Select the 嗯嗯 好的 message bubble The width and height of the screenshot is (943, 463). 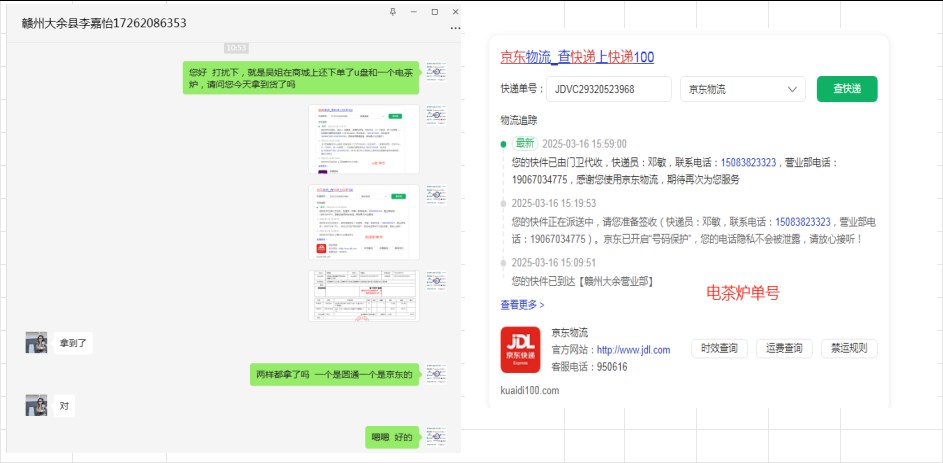click(x=392, y=437)
